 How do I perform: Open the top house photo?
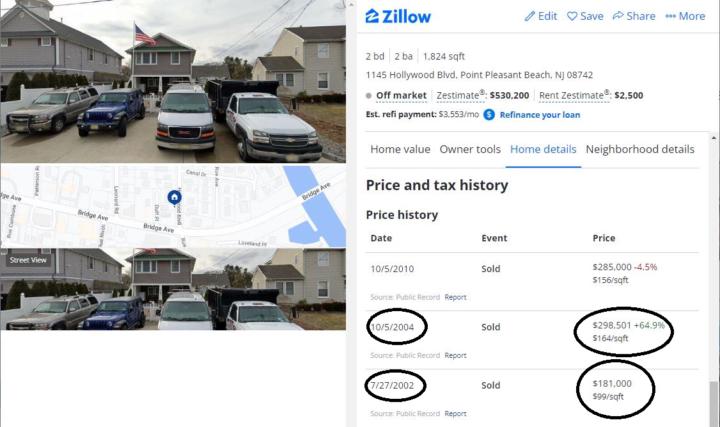174,80
